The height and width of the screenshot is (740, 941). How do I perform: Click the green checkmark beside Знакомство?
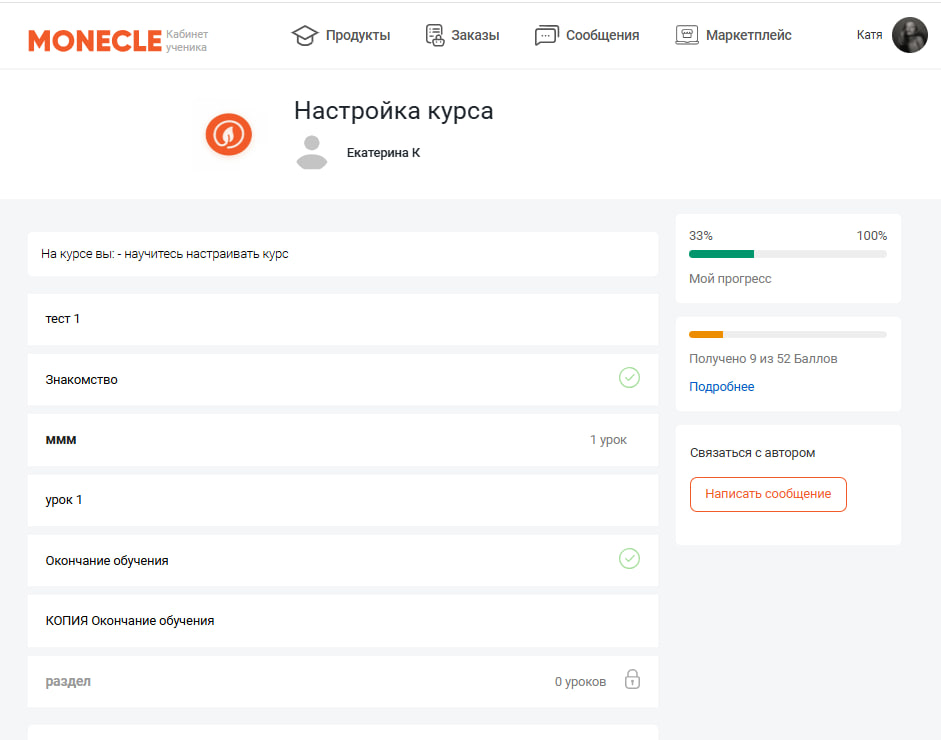click(629, 378)
